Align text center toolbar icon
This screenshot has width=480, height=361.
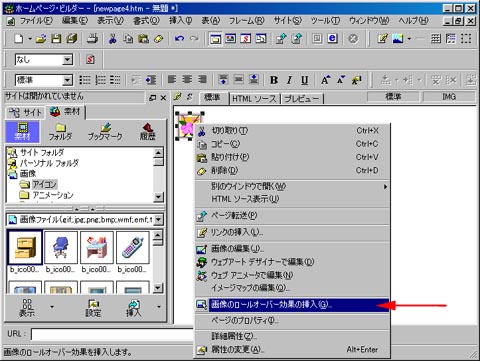(x=187, y=80)
